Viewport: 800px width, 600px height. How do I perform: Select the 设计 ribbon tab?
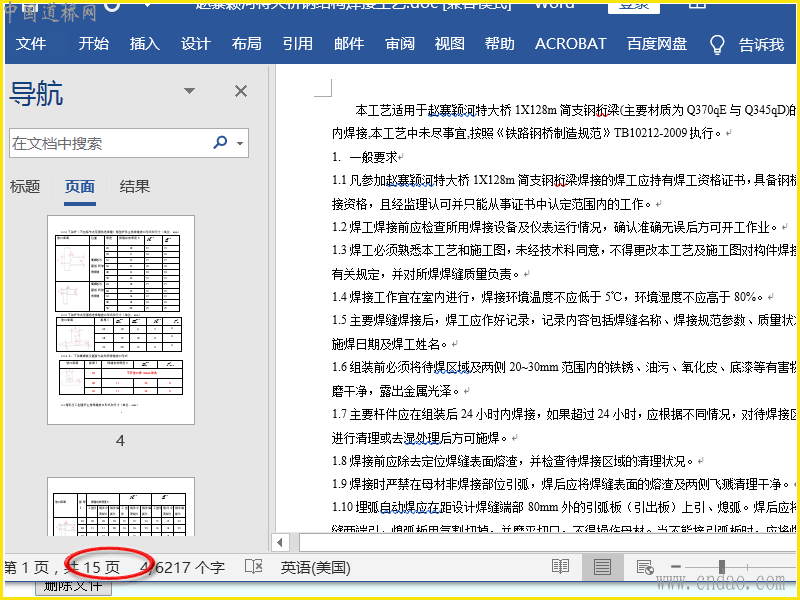click(x=195, y=44)
